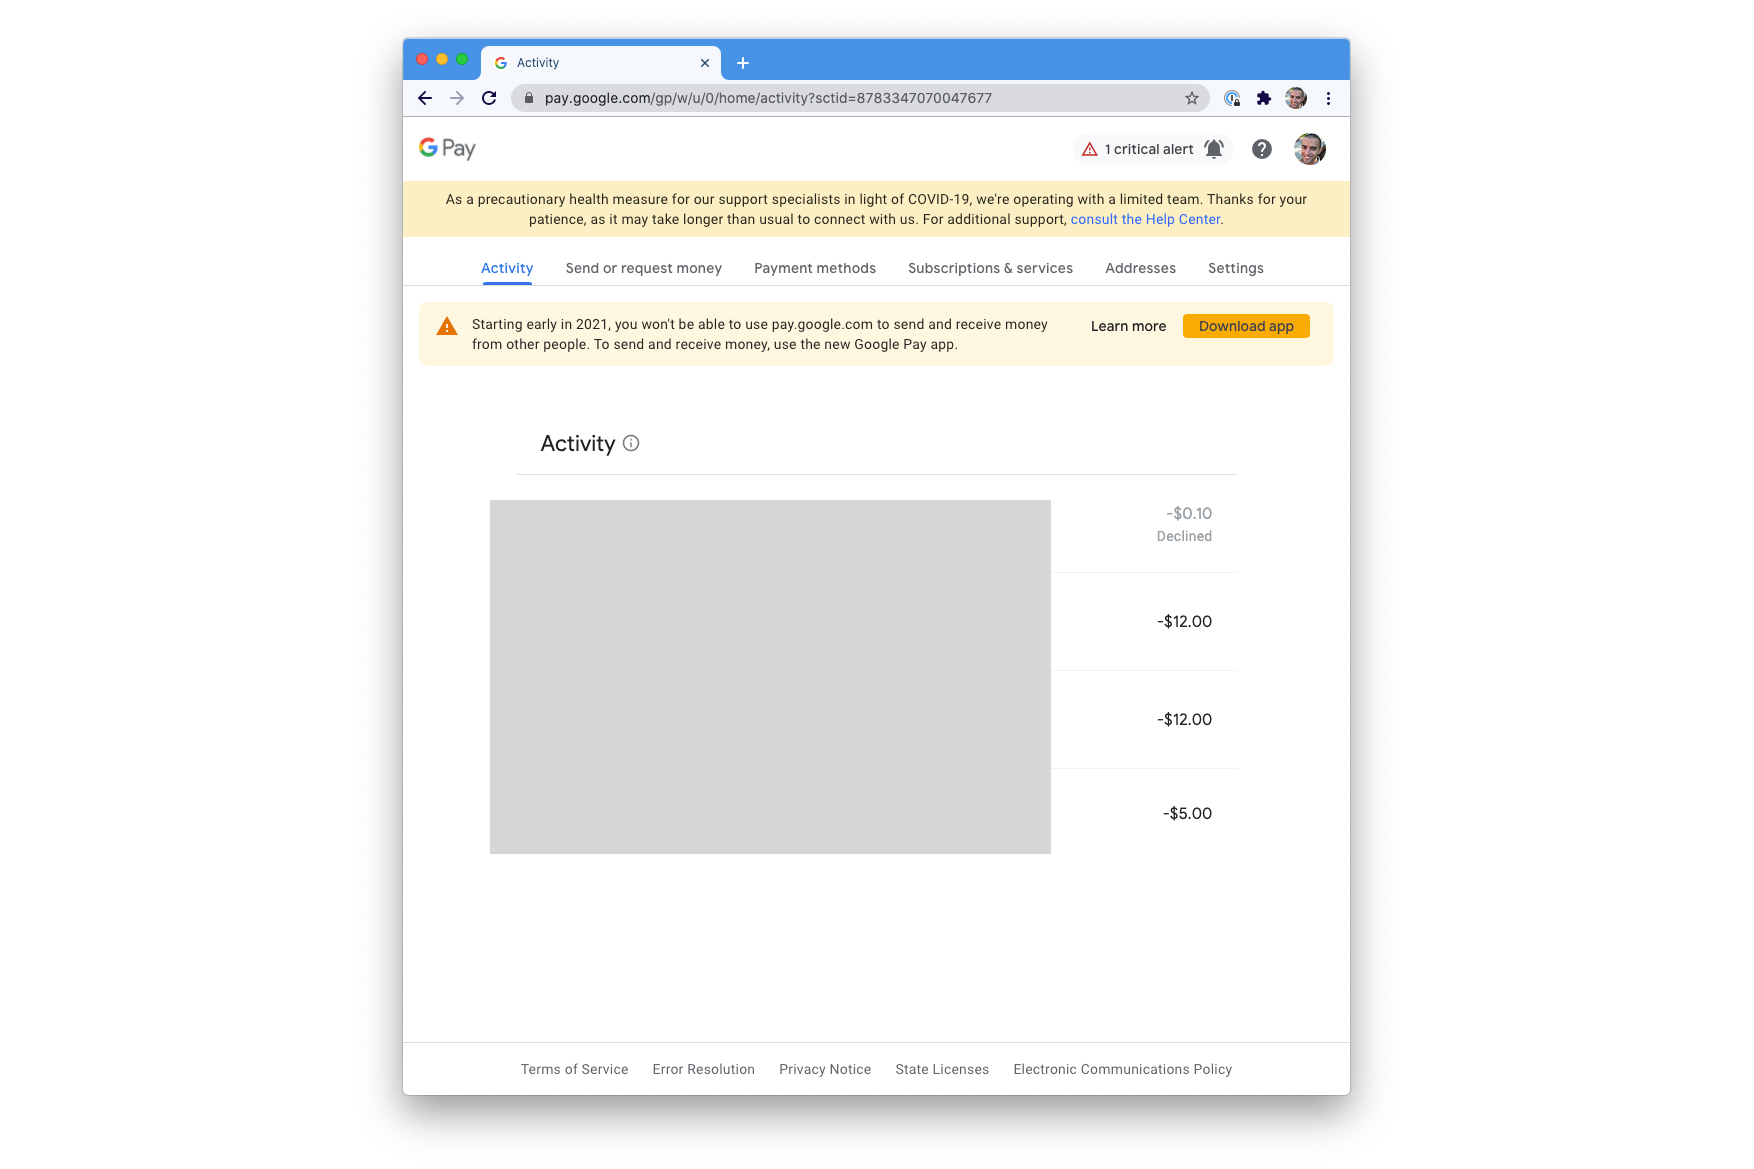Screen dimensions: 1754x1169
Task: Open the Chrome three-dot menu
Action: tap(1328, 98)
